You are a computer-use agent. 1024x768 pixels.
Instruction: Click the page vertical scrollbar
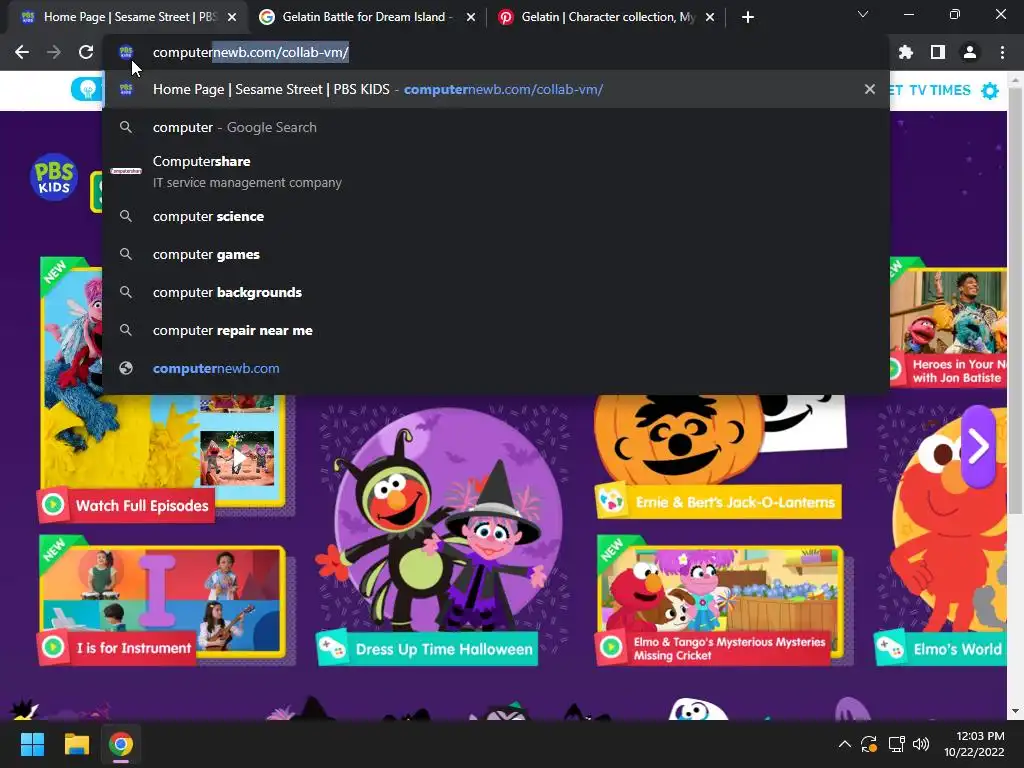pyautogui.click(x=1016, y=300)
